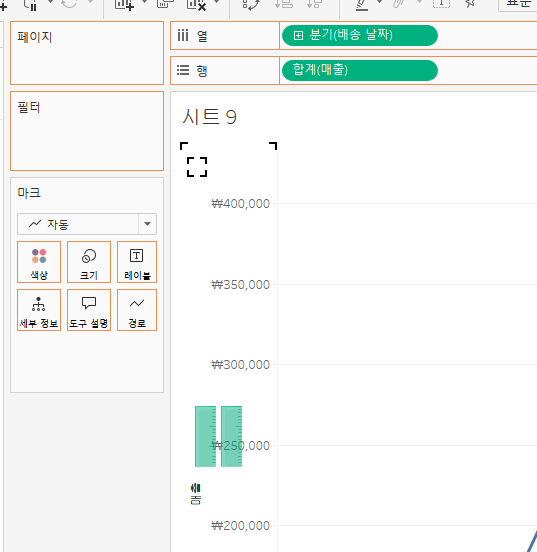Open the new worksheet dropdown arrow
The image size is (537, 552).
pos(144,2)
